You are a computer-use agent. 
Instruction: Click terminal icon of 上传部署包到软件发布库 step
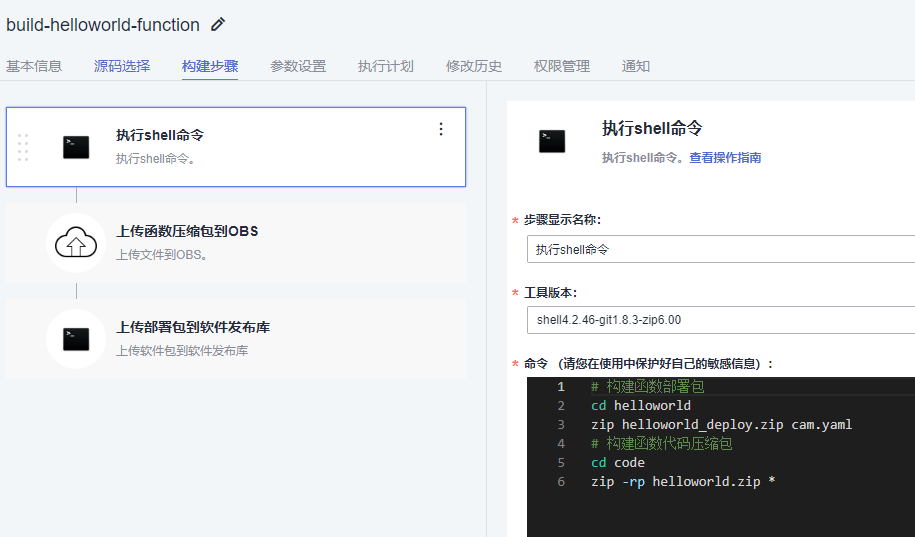point(76,339)
